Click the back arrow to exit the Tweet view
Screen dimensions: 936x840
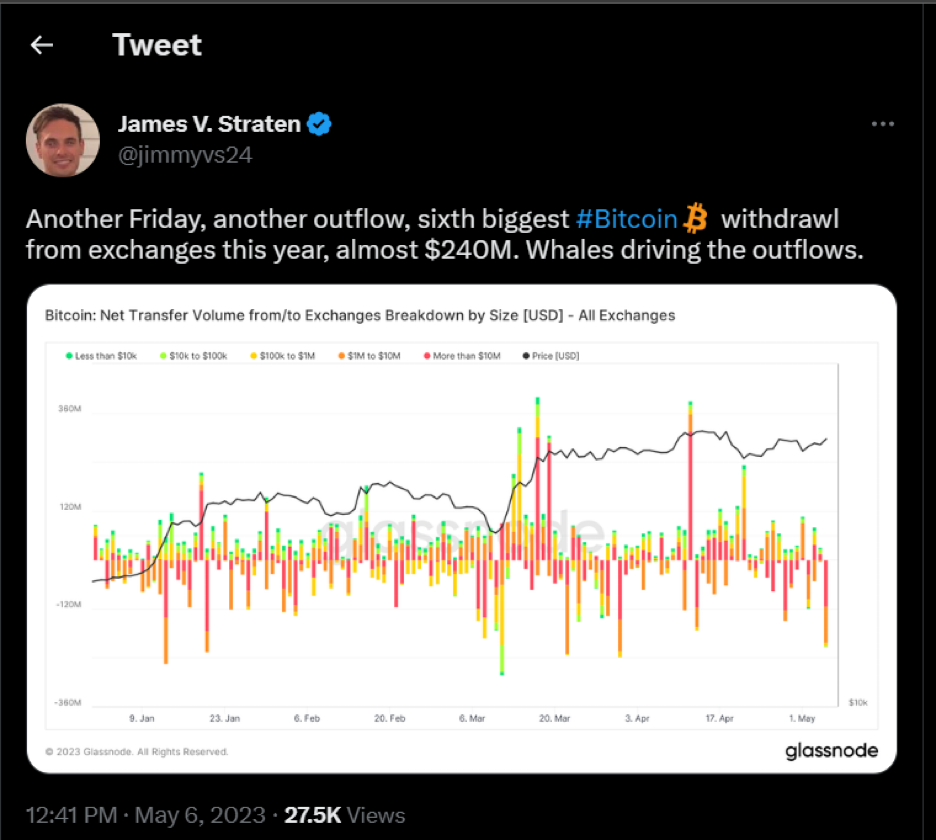42,44
